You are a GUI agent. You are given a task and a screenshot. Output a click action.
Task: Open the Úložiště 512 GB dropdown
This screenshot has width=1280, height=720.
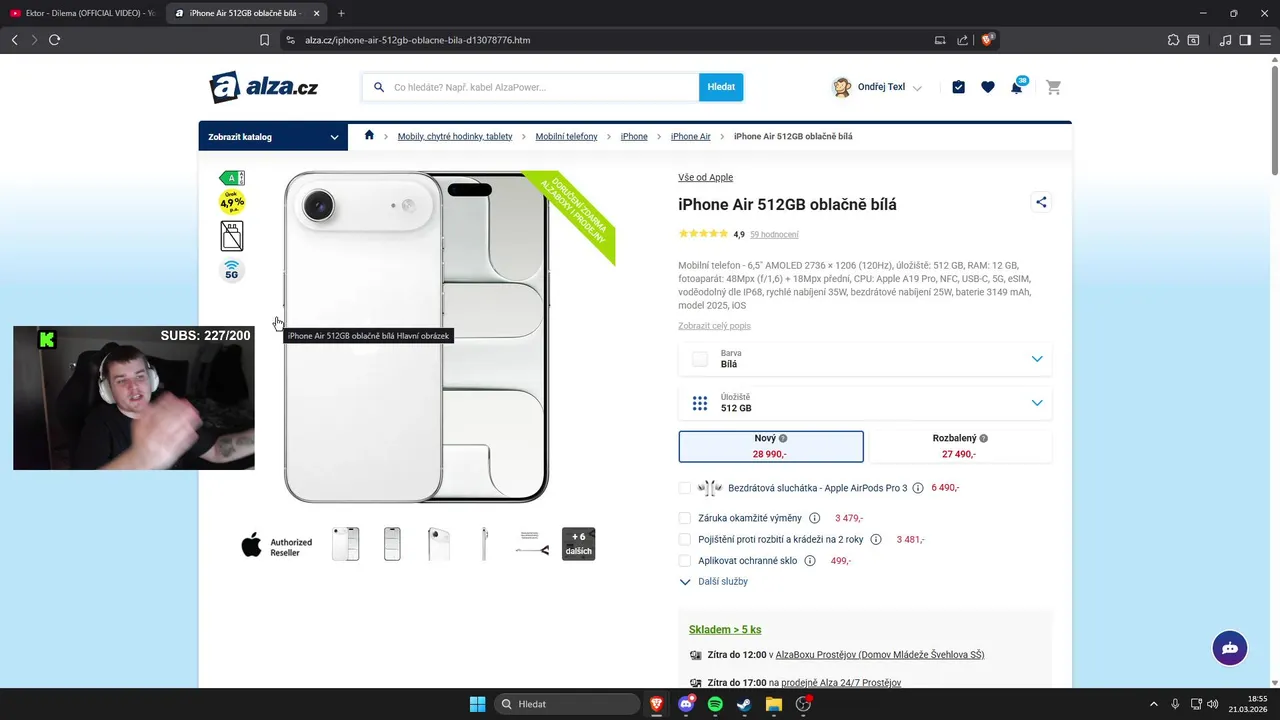(x=865, y=403)
